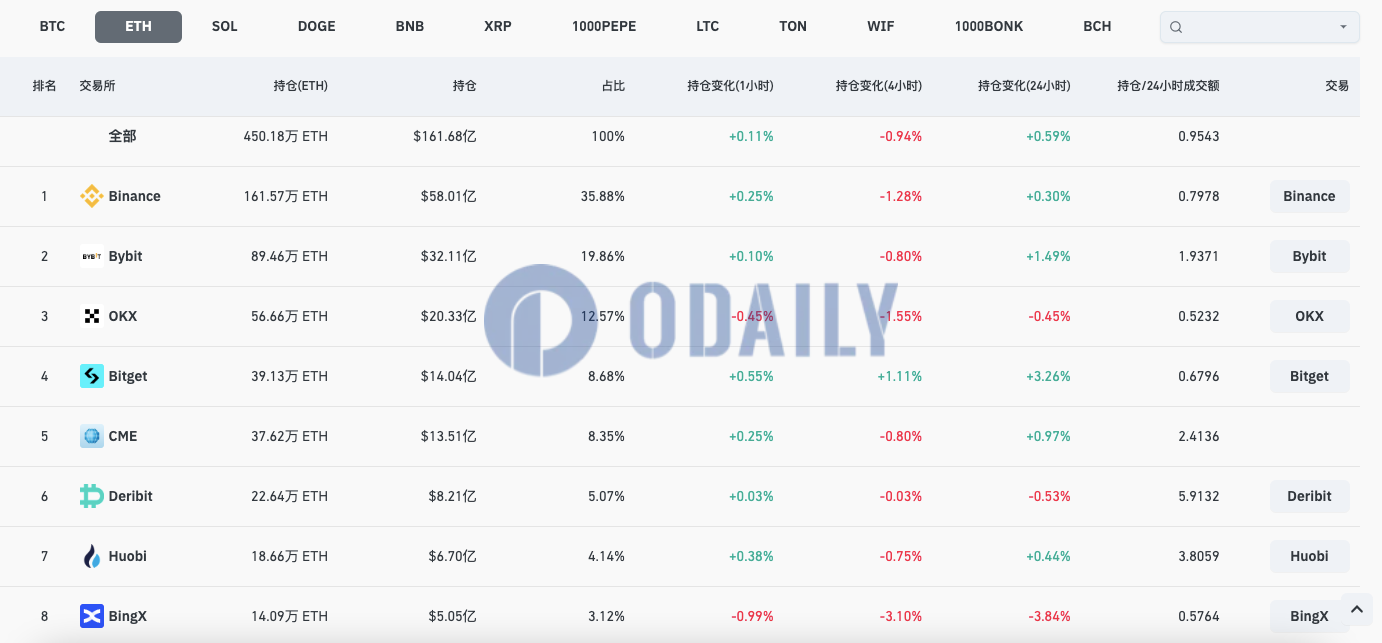Click the OKX logo icon
Image resolution: width=1382 pixels, height=643 pixels.
point(91,316)
